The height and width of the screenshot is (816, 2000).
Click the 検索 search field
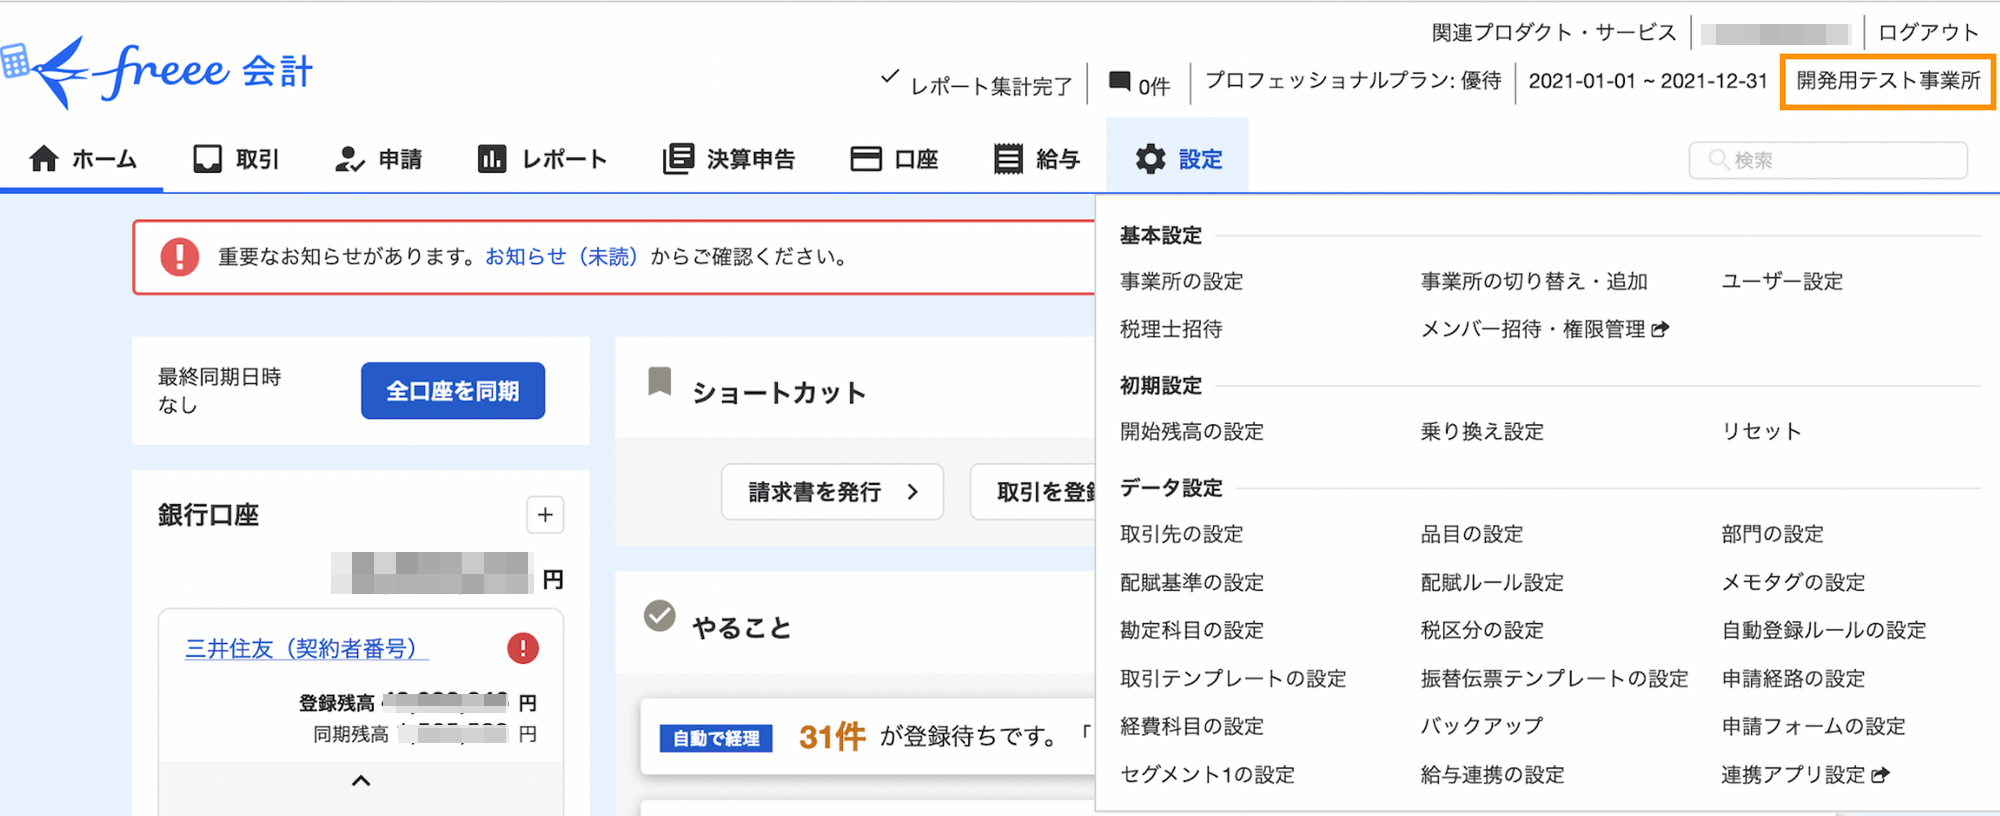pos(1829,160)
